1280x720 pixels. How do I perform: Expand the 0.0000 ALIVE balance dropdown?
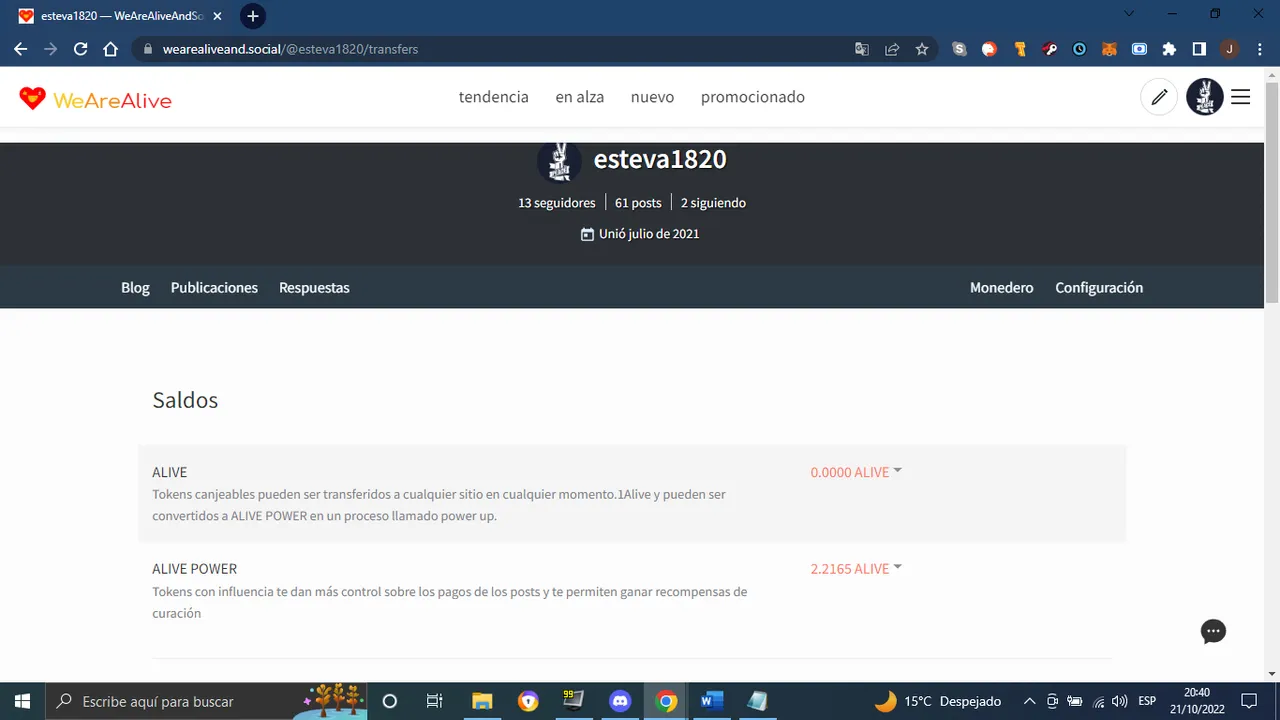point(856,472)
